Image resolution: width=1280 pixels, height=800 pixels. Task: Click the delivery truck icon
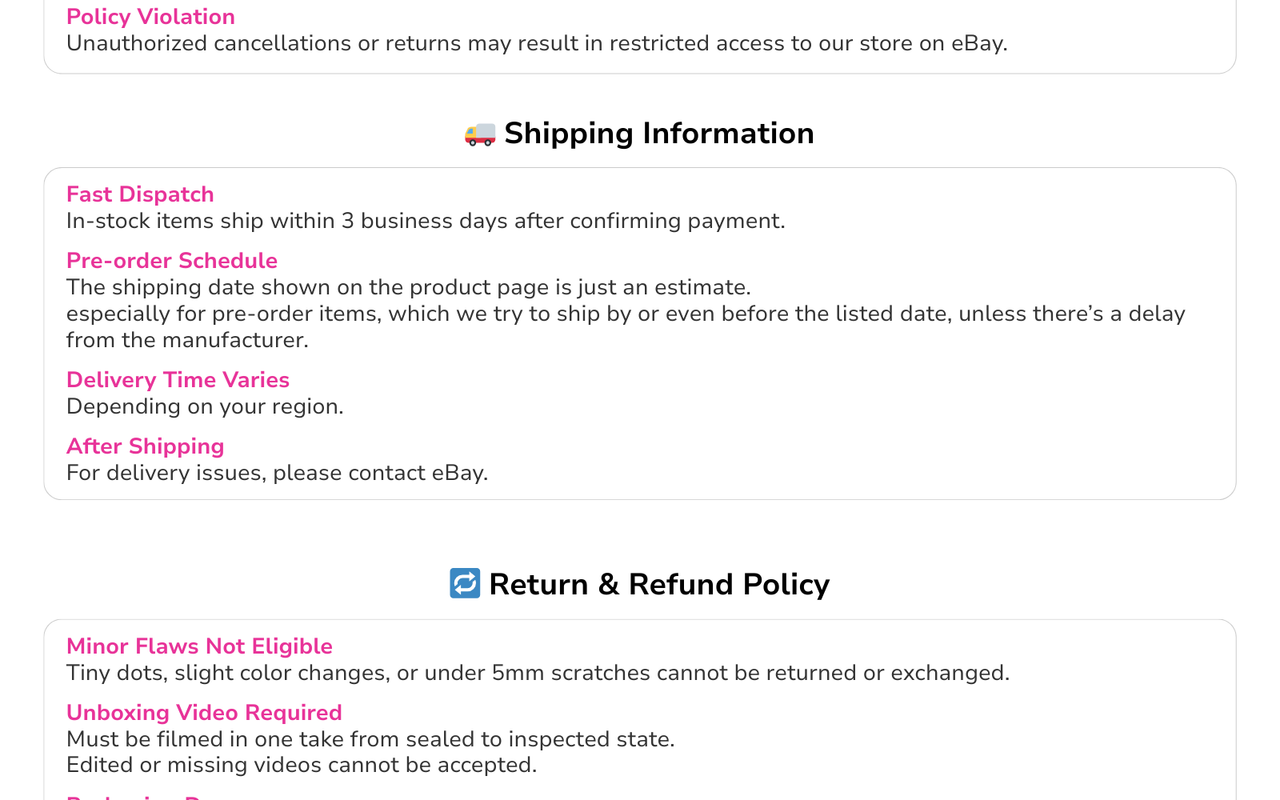[x=480, y=134]
